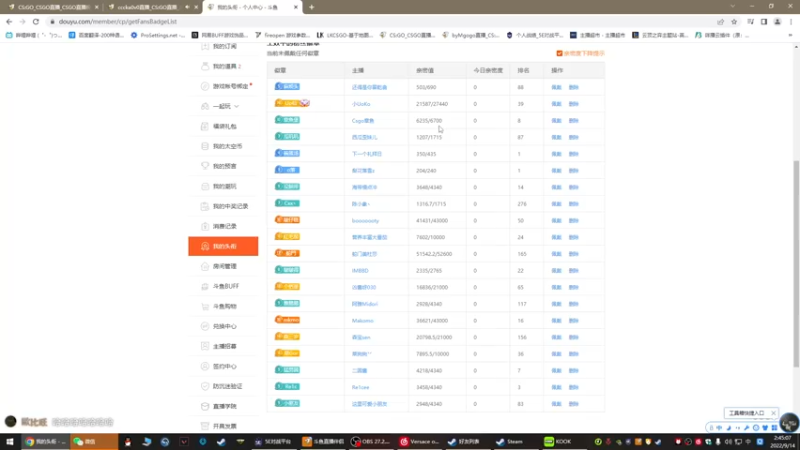Open 开具发票 in the sidebar

pyautogui.click(x=223, y=426)
